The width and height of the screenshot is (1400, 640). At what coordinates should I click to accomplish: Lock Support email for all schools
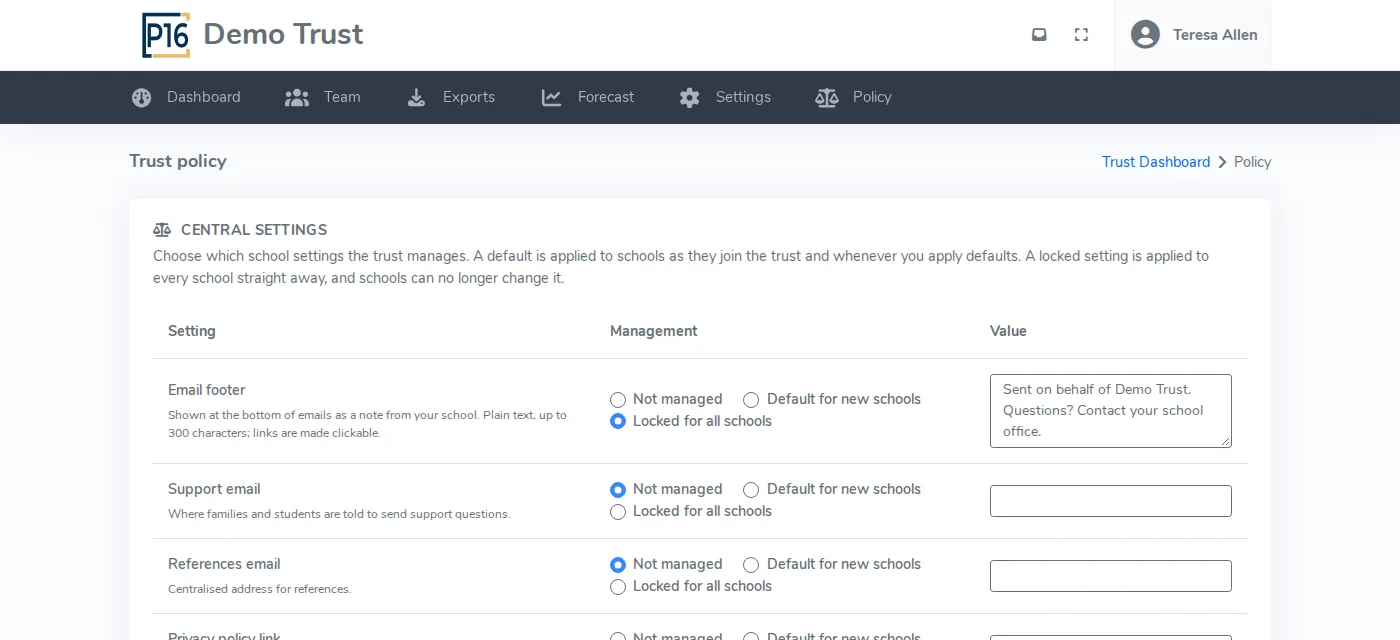618,512
